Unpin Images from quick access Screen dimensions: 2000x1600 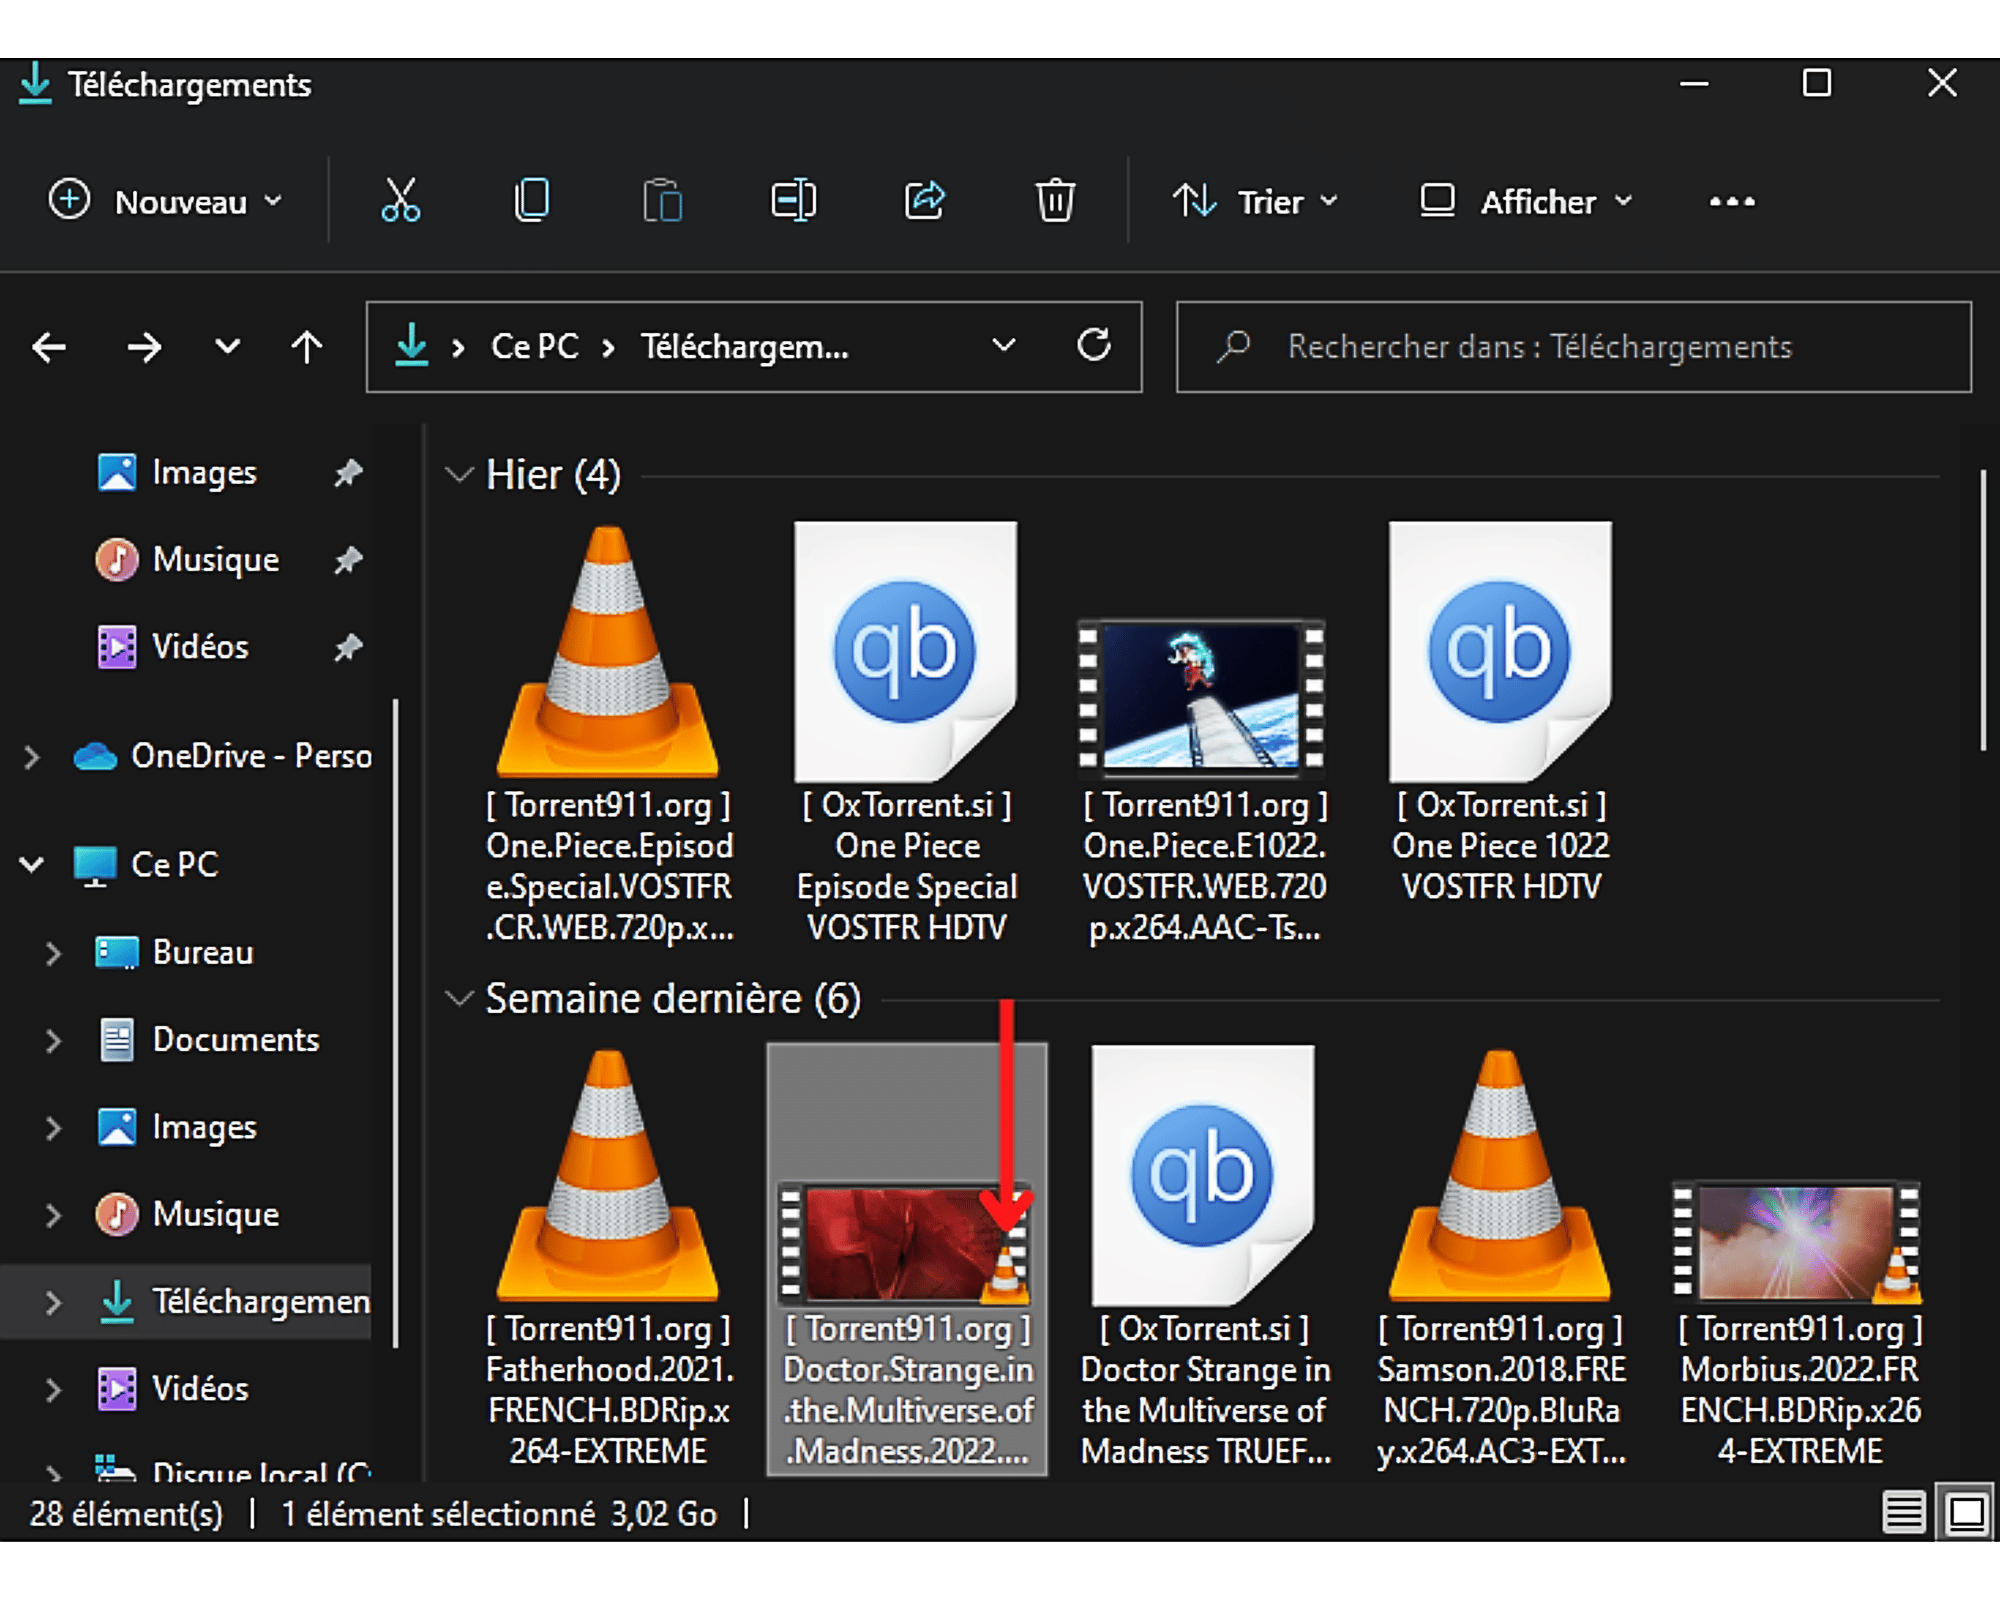click(x=348, y=472)
